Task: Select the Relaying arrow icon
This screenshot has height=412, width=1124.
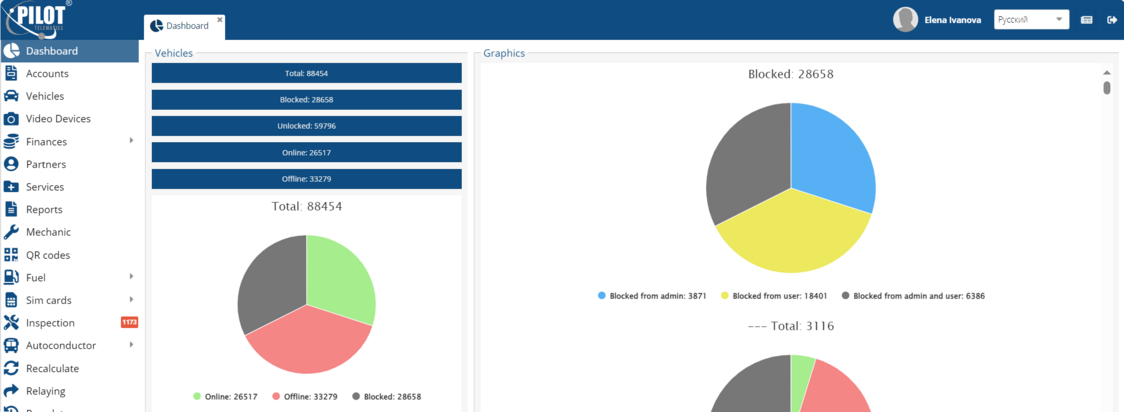Action: (x=11, y=391)
